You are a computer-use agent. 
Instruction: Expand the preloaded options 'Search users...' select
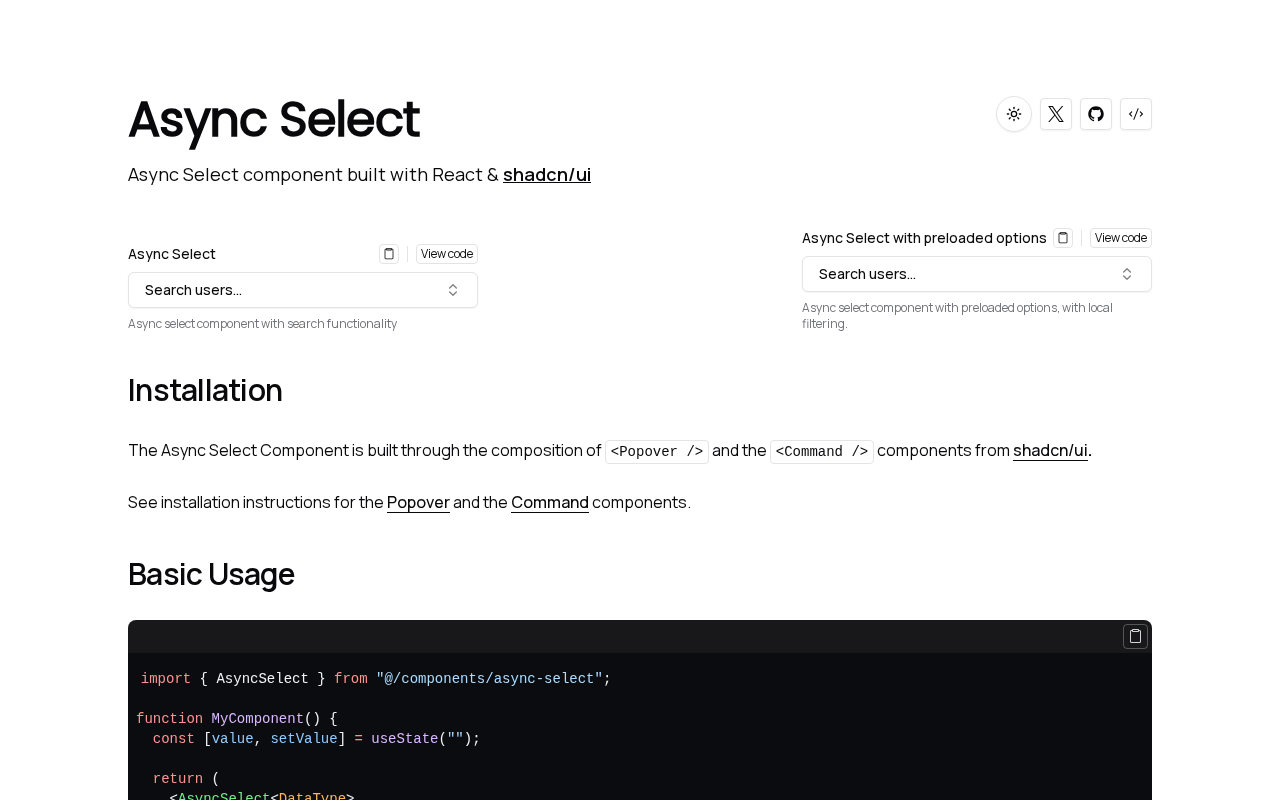pos(960,274)
